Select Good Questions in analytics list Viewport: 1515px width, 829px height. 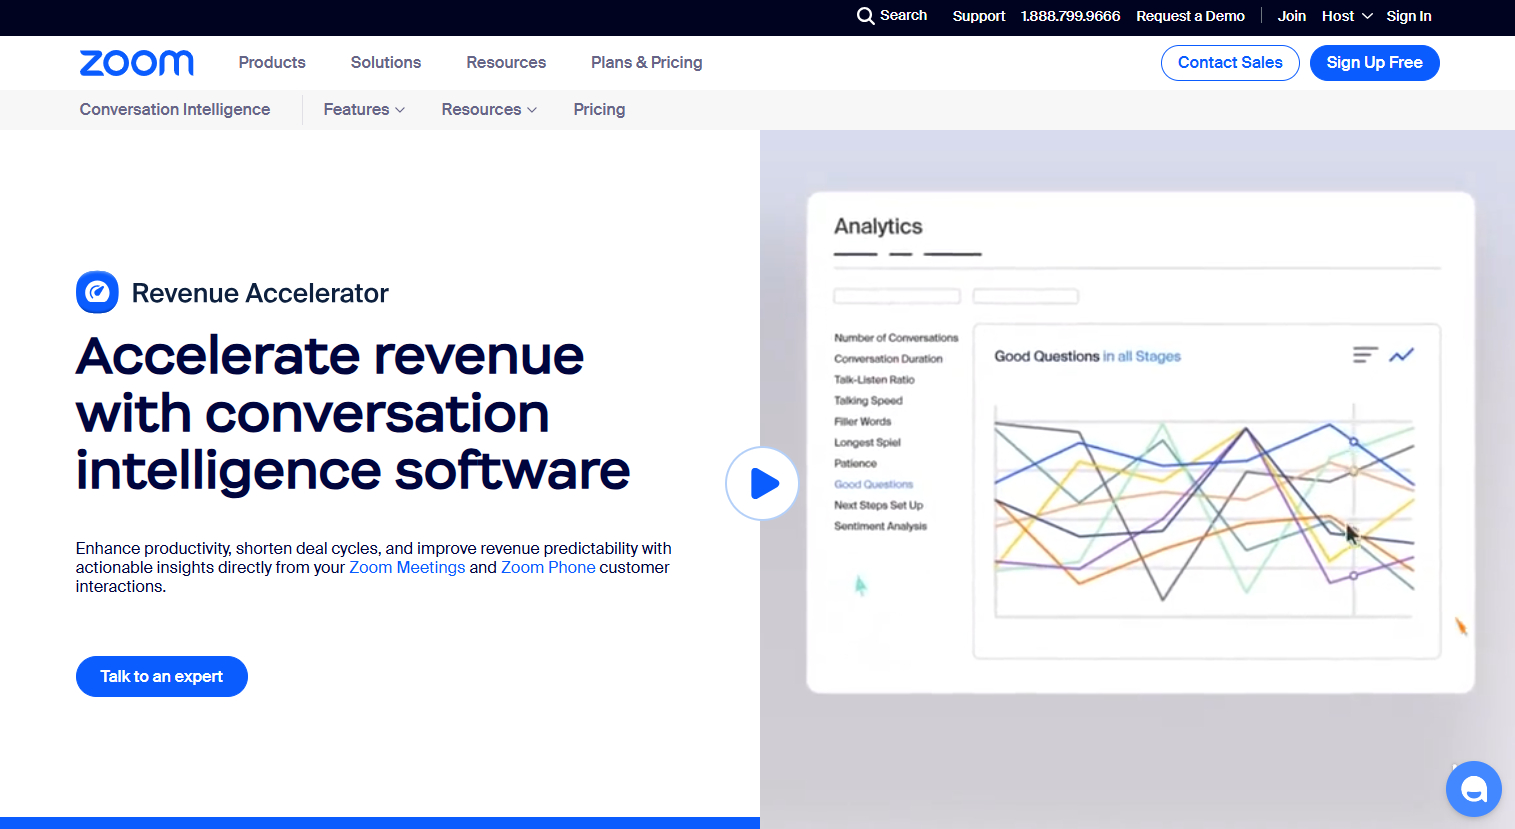pos(874,484)
